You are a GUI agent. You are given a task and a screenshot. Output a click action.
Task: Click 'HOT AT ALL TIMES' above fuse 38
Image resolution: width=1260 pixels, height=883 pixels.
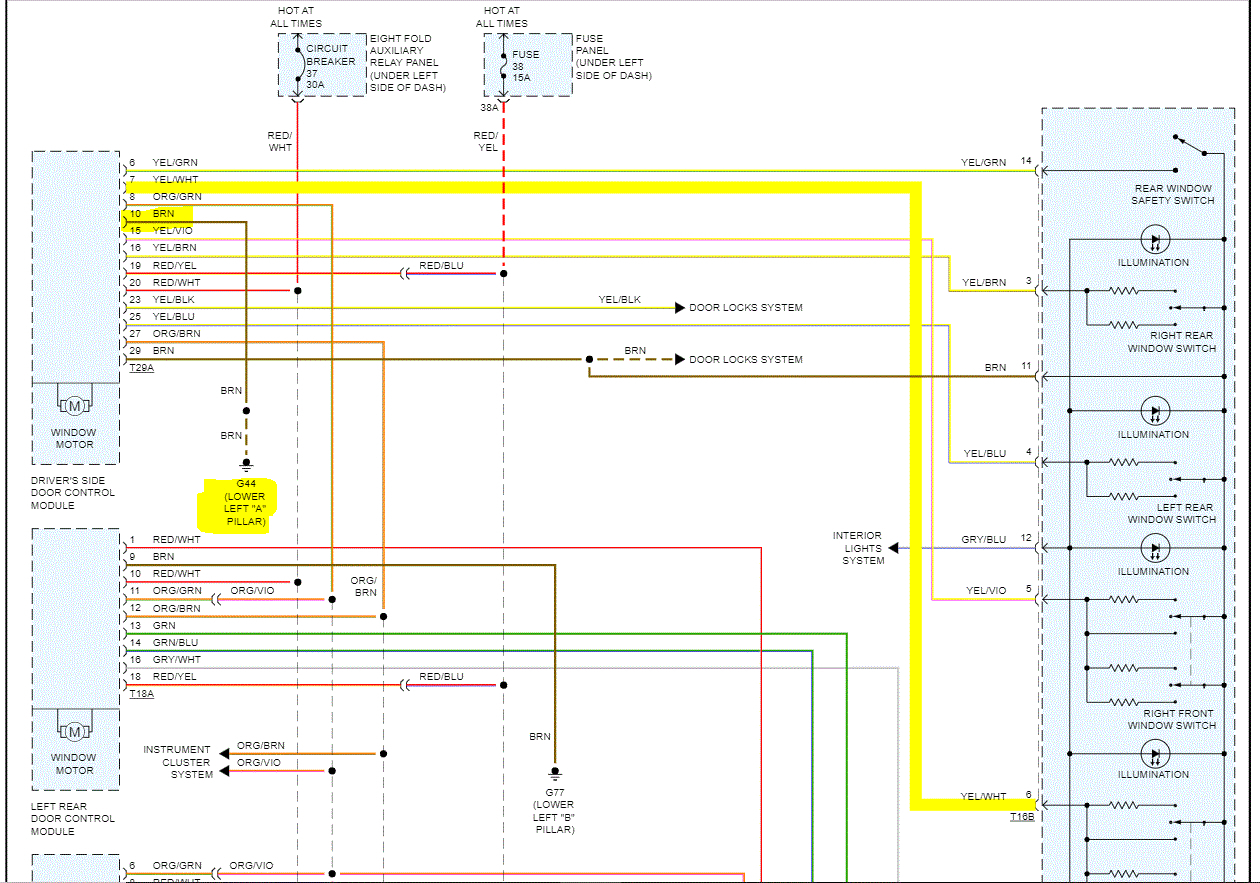[x=501, y=17]
